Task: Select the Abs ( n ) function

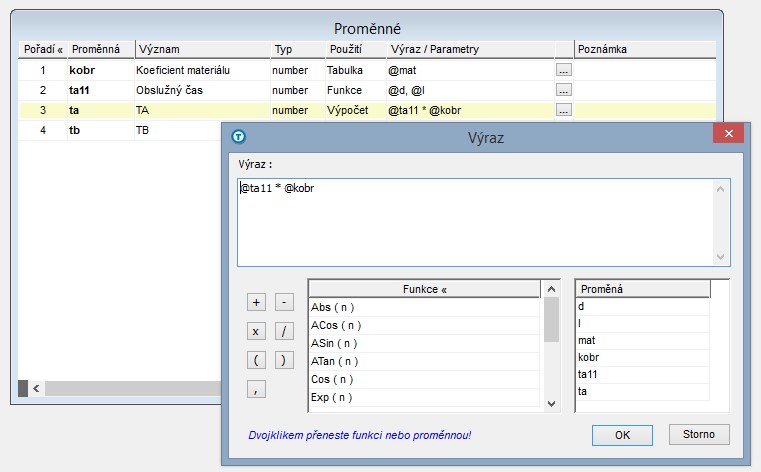Action: (x=424, y=307)
